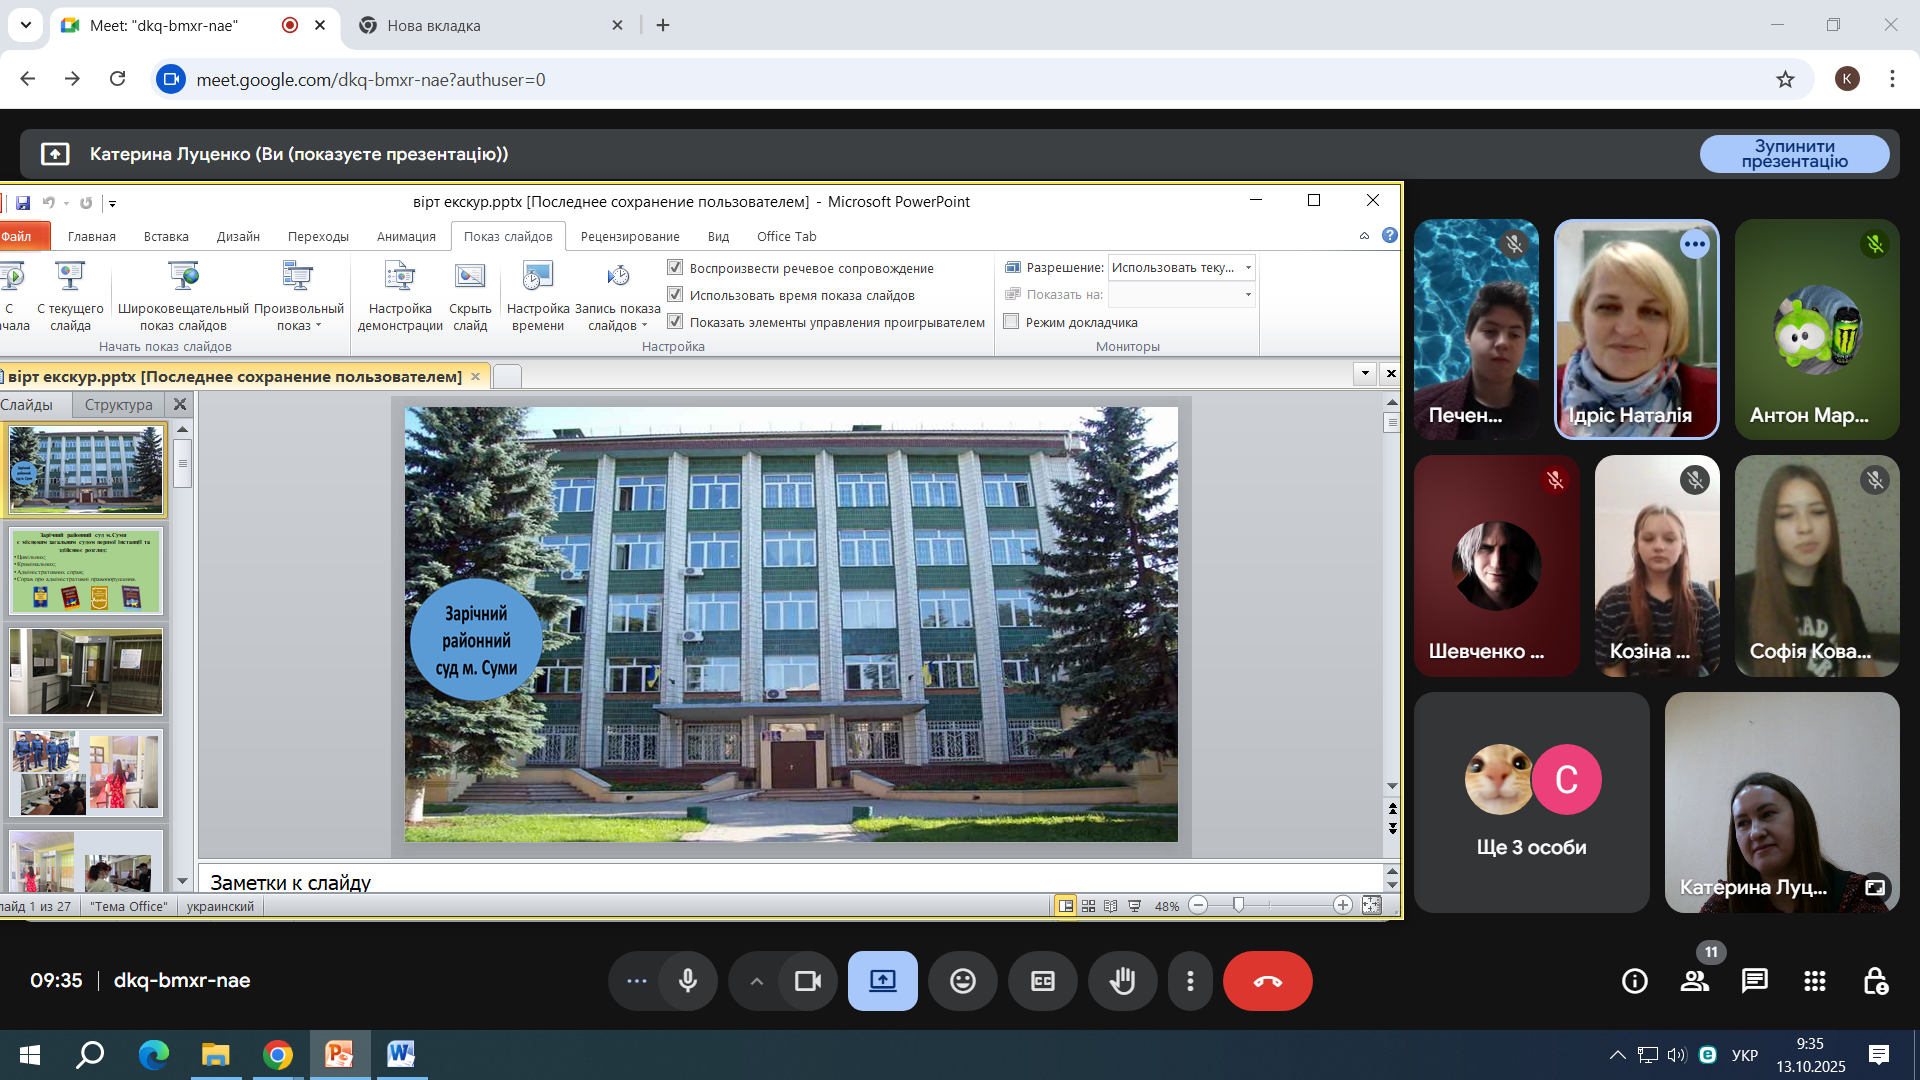Turn off camera in Meet toolbar

(807, 981)
